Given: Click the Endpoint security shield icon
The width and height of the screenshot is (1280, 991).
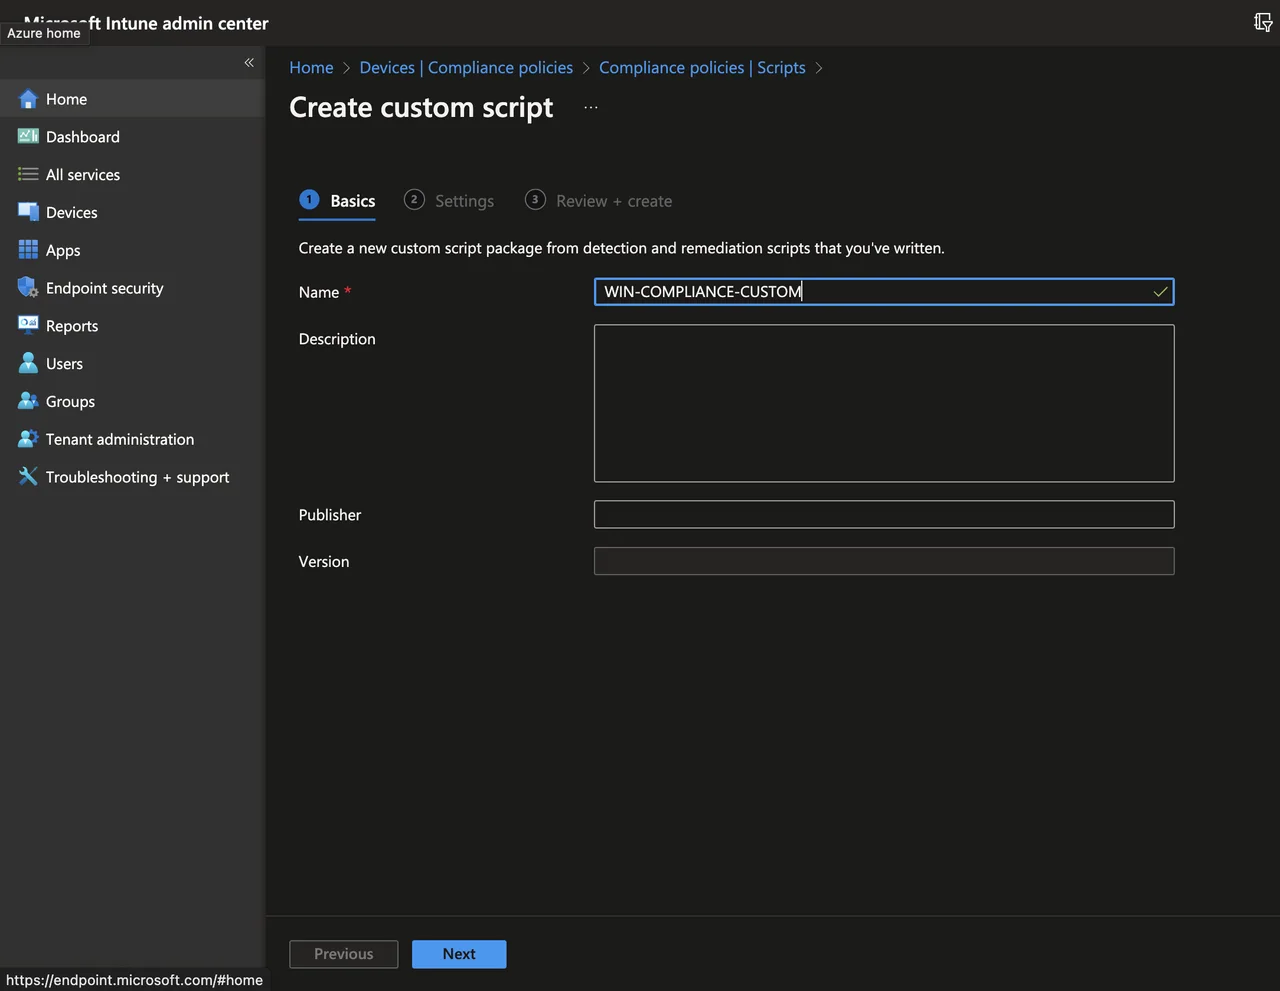Looking at the screenshot, I should pyautogui.click(x=28, y=288).
